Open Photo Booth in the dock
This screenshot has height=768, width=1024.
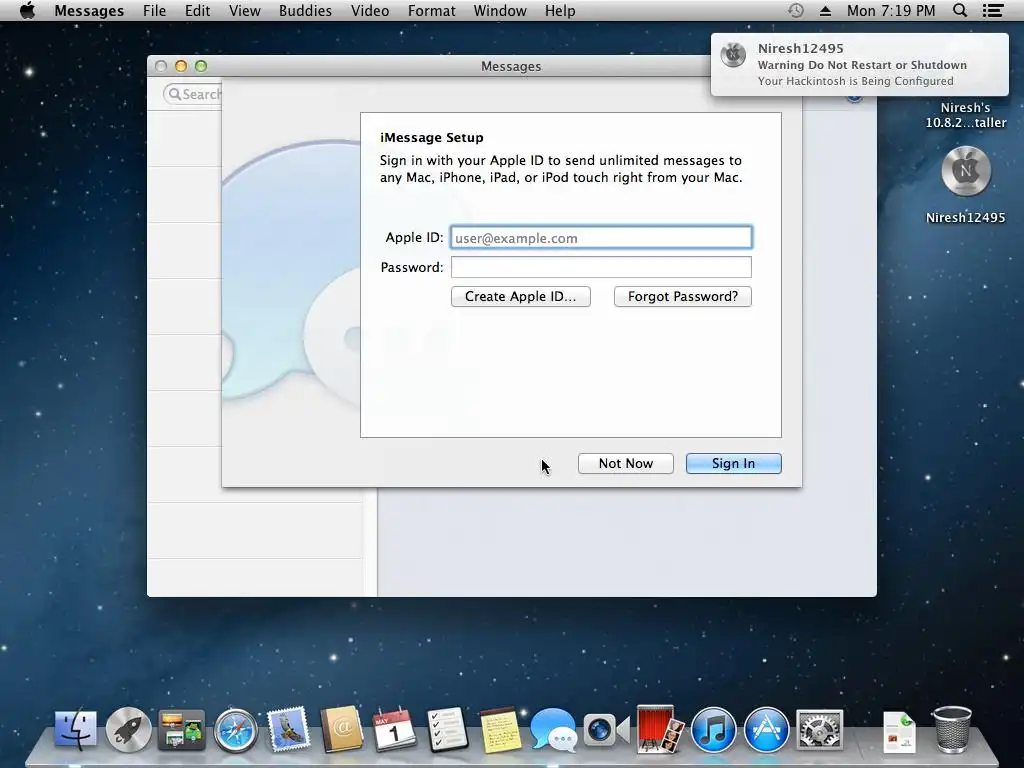tap(660, 729)
